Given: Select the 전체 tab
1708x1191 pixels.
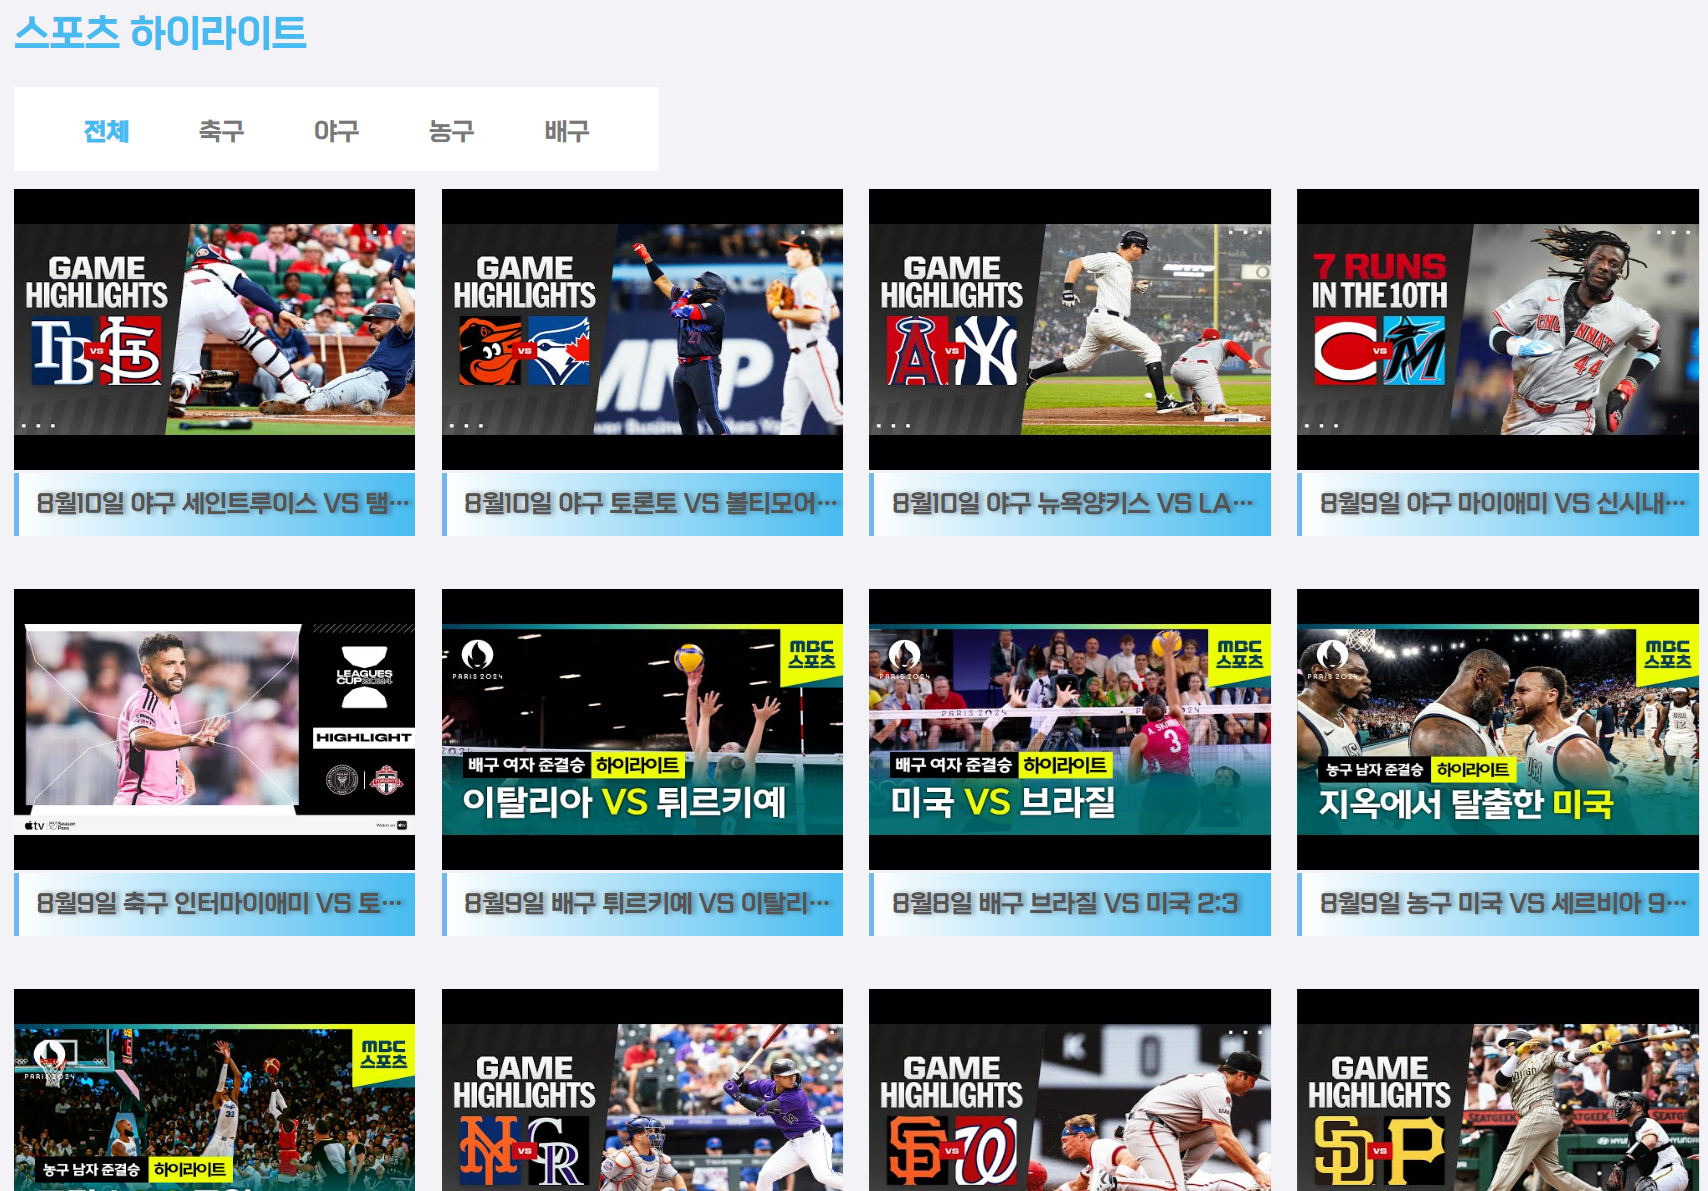Looking at the screenshot, I should [106, 131].
